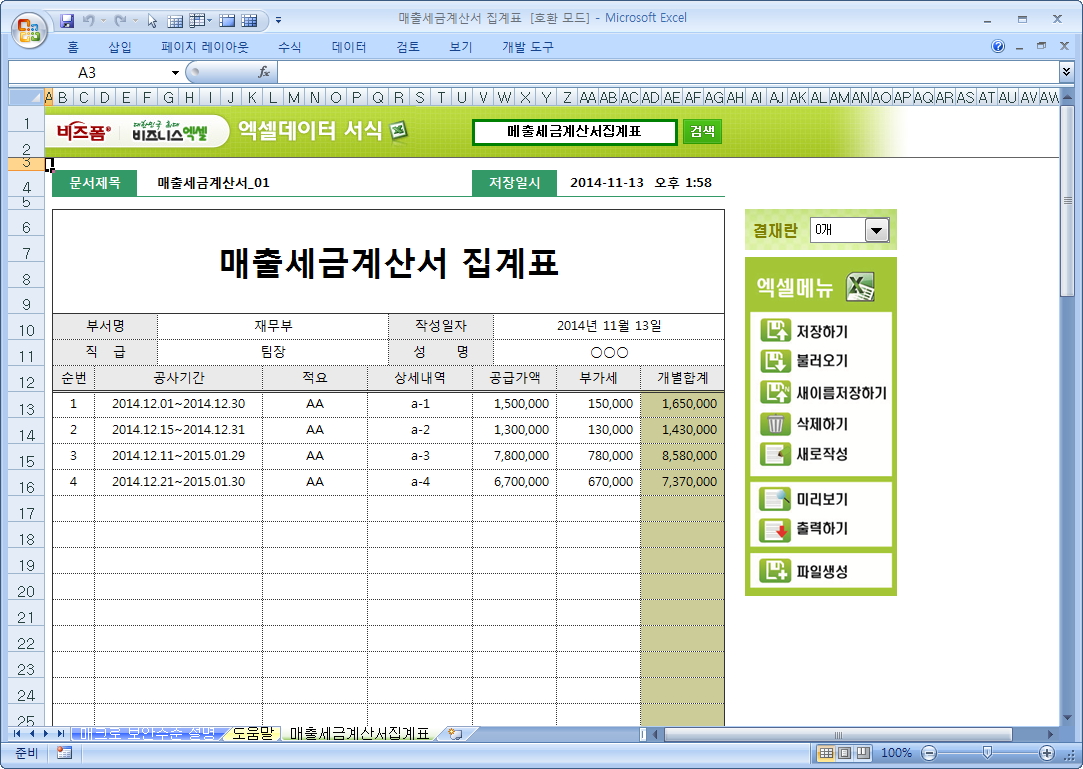This screenshot has height=769, width=1083.
Task: Click the 매출세금계산서집계표 search input field
Action: (574, 132)
